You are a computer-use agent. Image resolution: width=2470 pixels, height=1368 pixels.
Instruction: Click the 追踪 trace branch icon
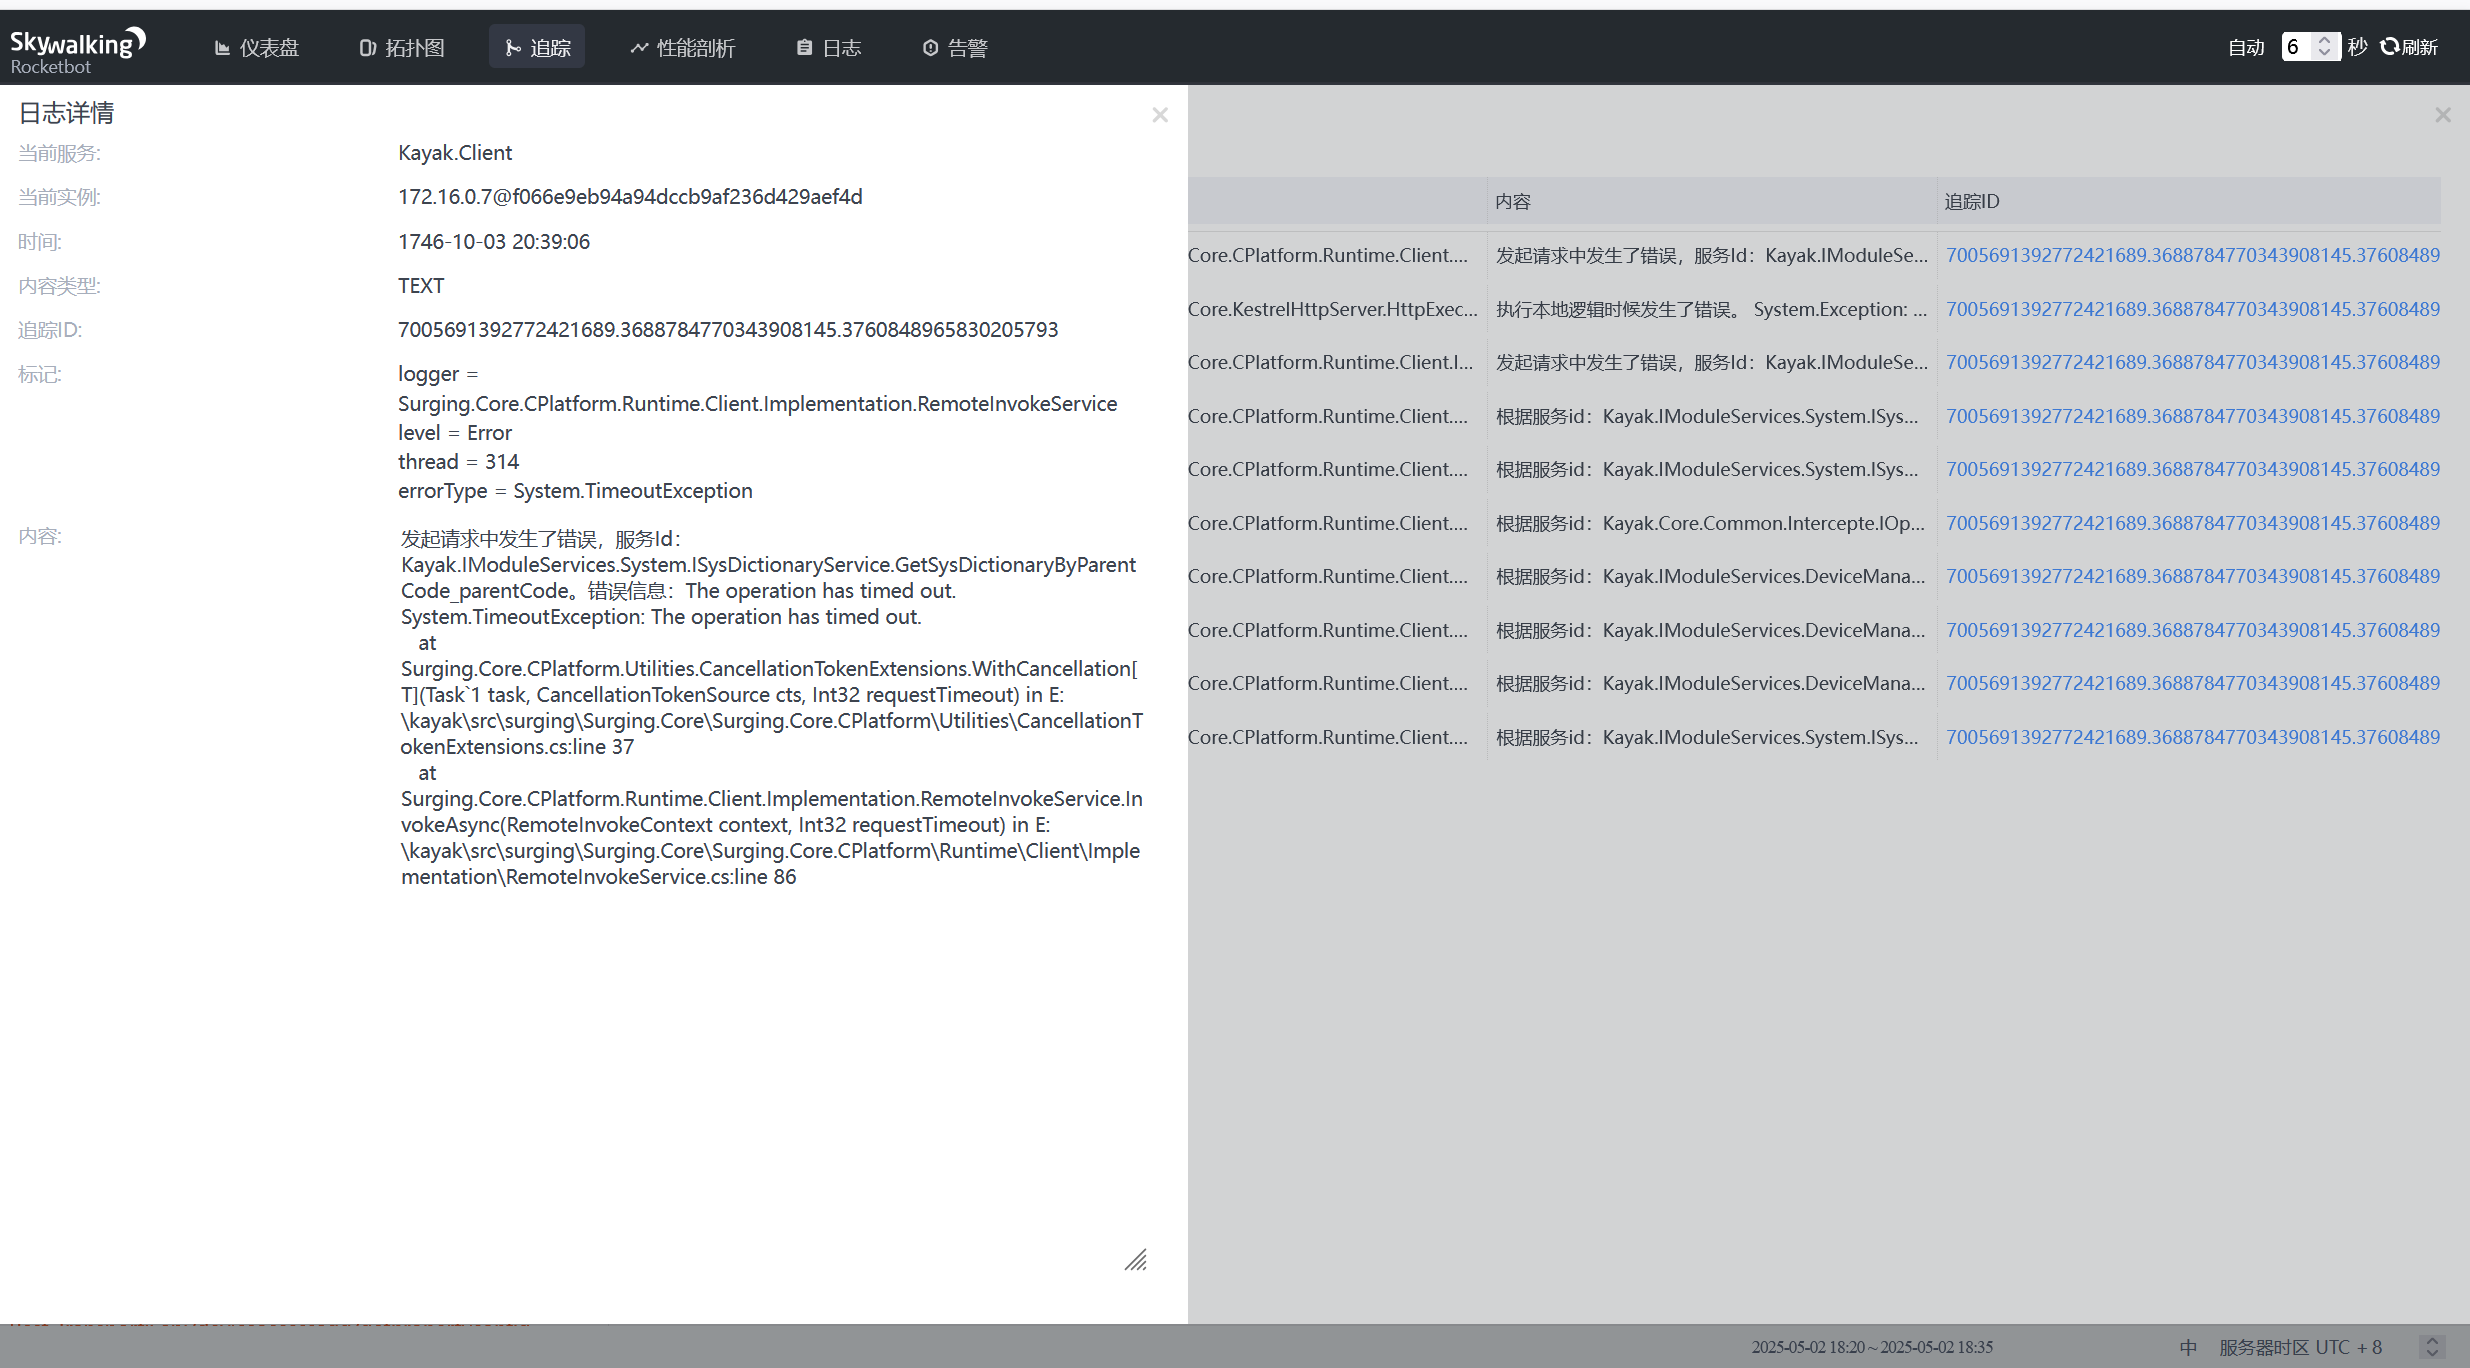point(513,48)
